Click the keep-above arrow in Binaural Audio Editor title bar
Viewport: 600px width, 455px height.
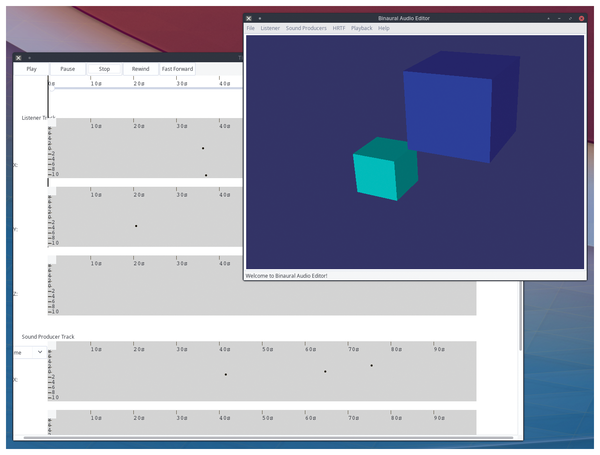[548, 18]
